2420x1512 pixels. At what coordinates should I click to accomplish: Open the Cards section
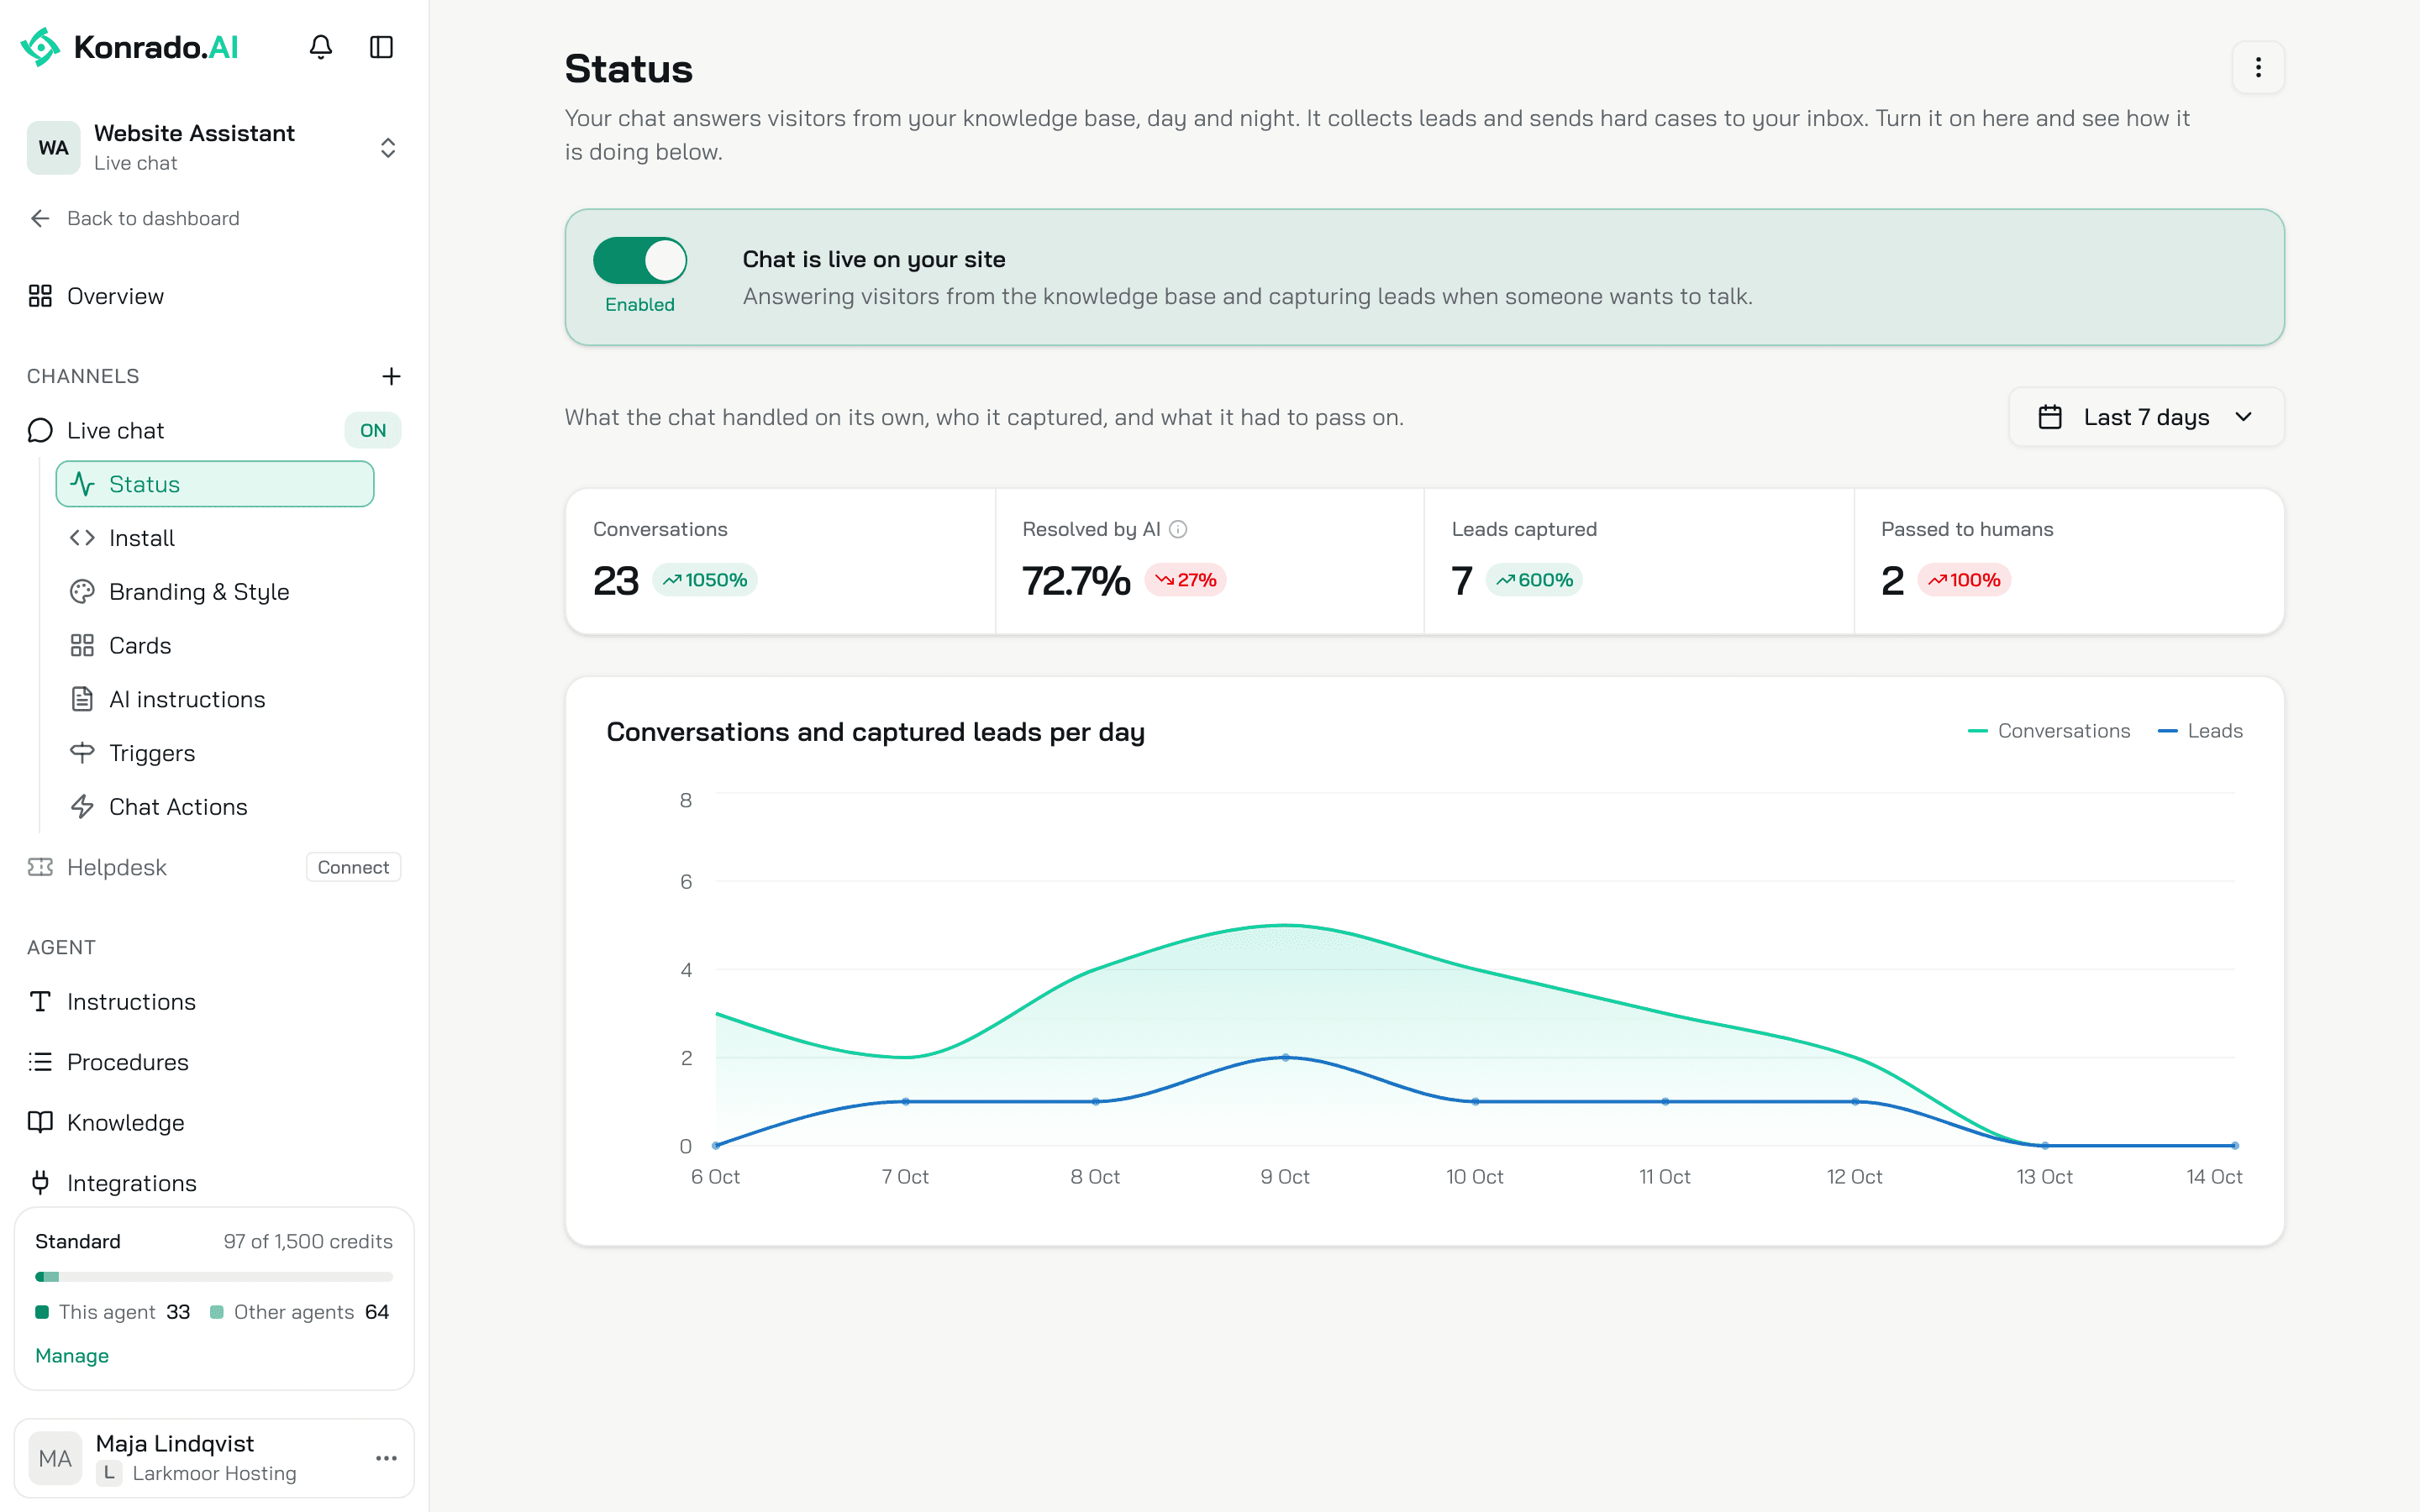coord(215,645)
